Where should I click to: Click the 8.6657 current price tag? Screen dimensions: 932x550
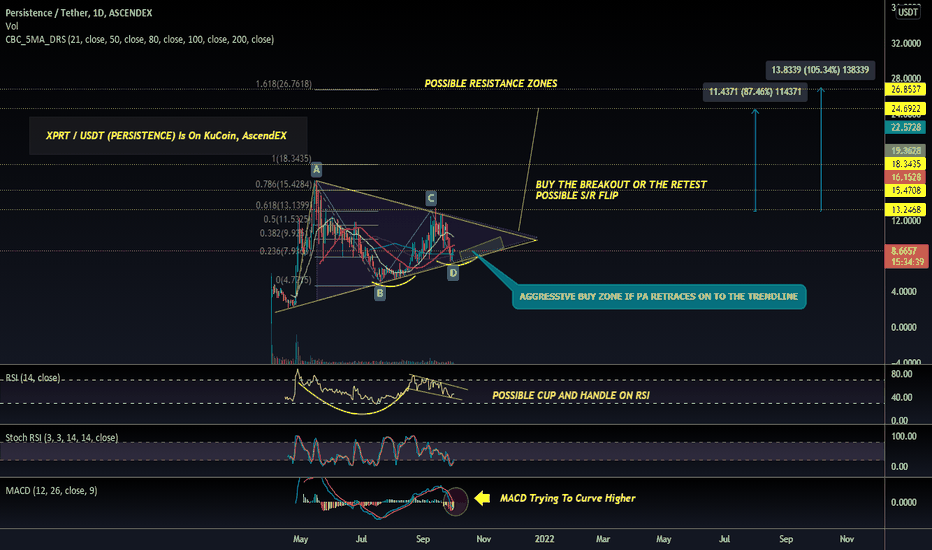pyautogui.click(x=906, y=251)
